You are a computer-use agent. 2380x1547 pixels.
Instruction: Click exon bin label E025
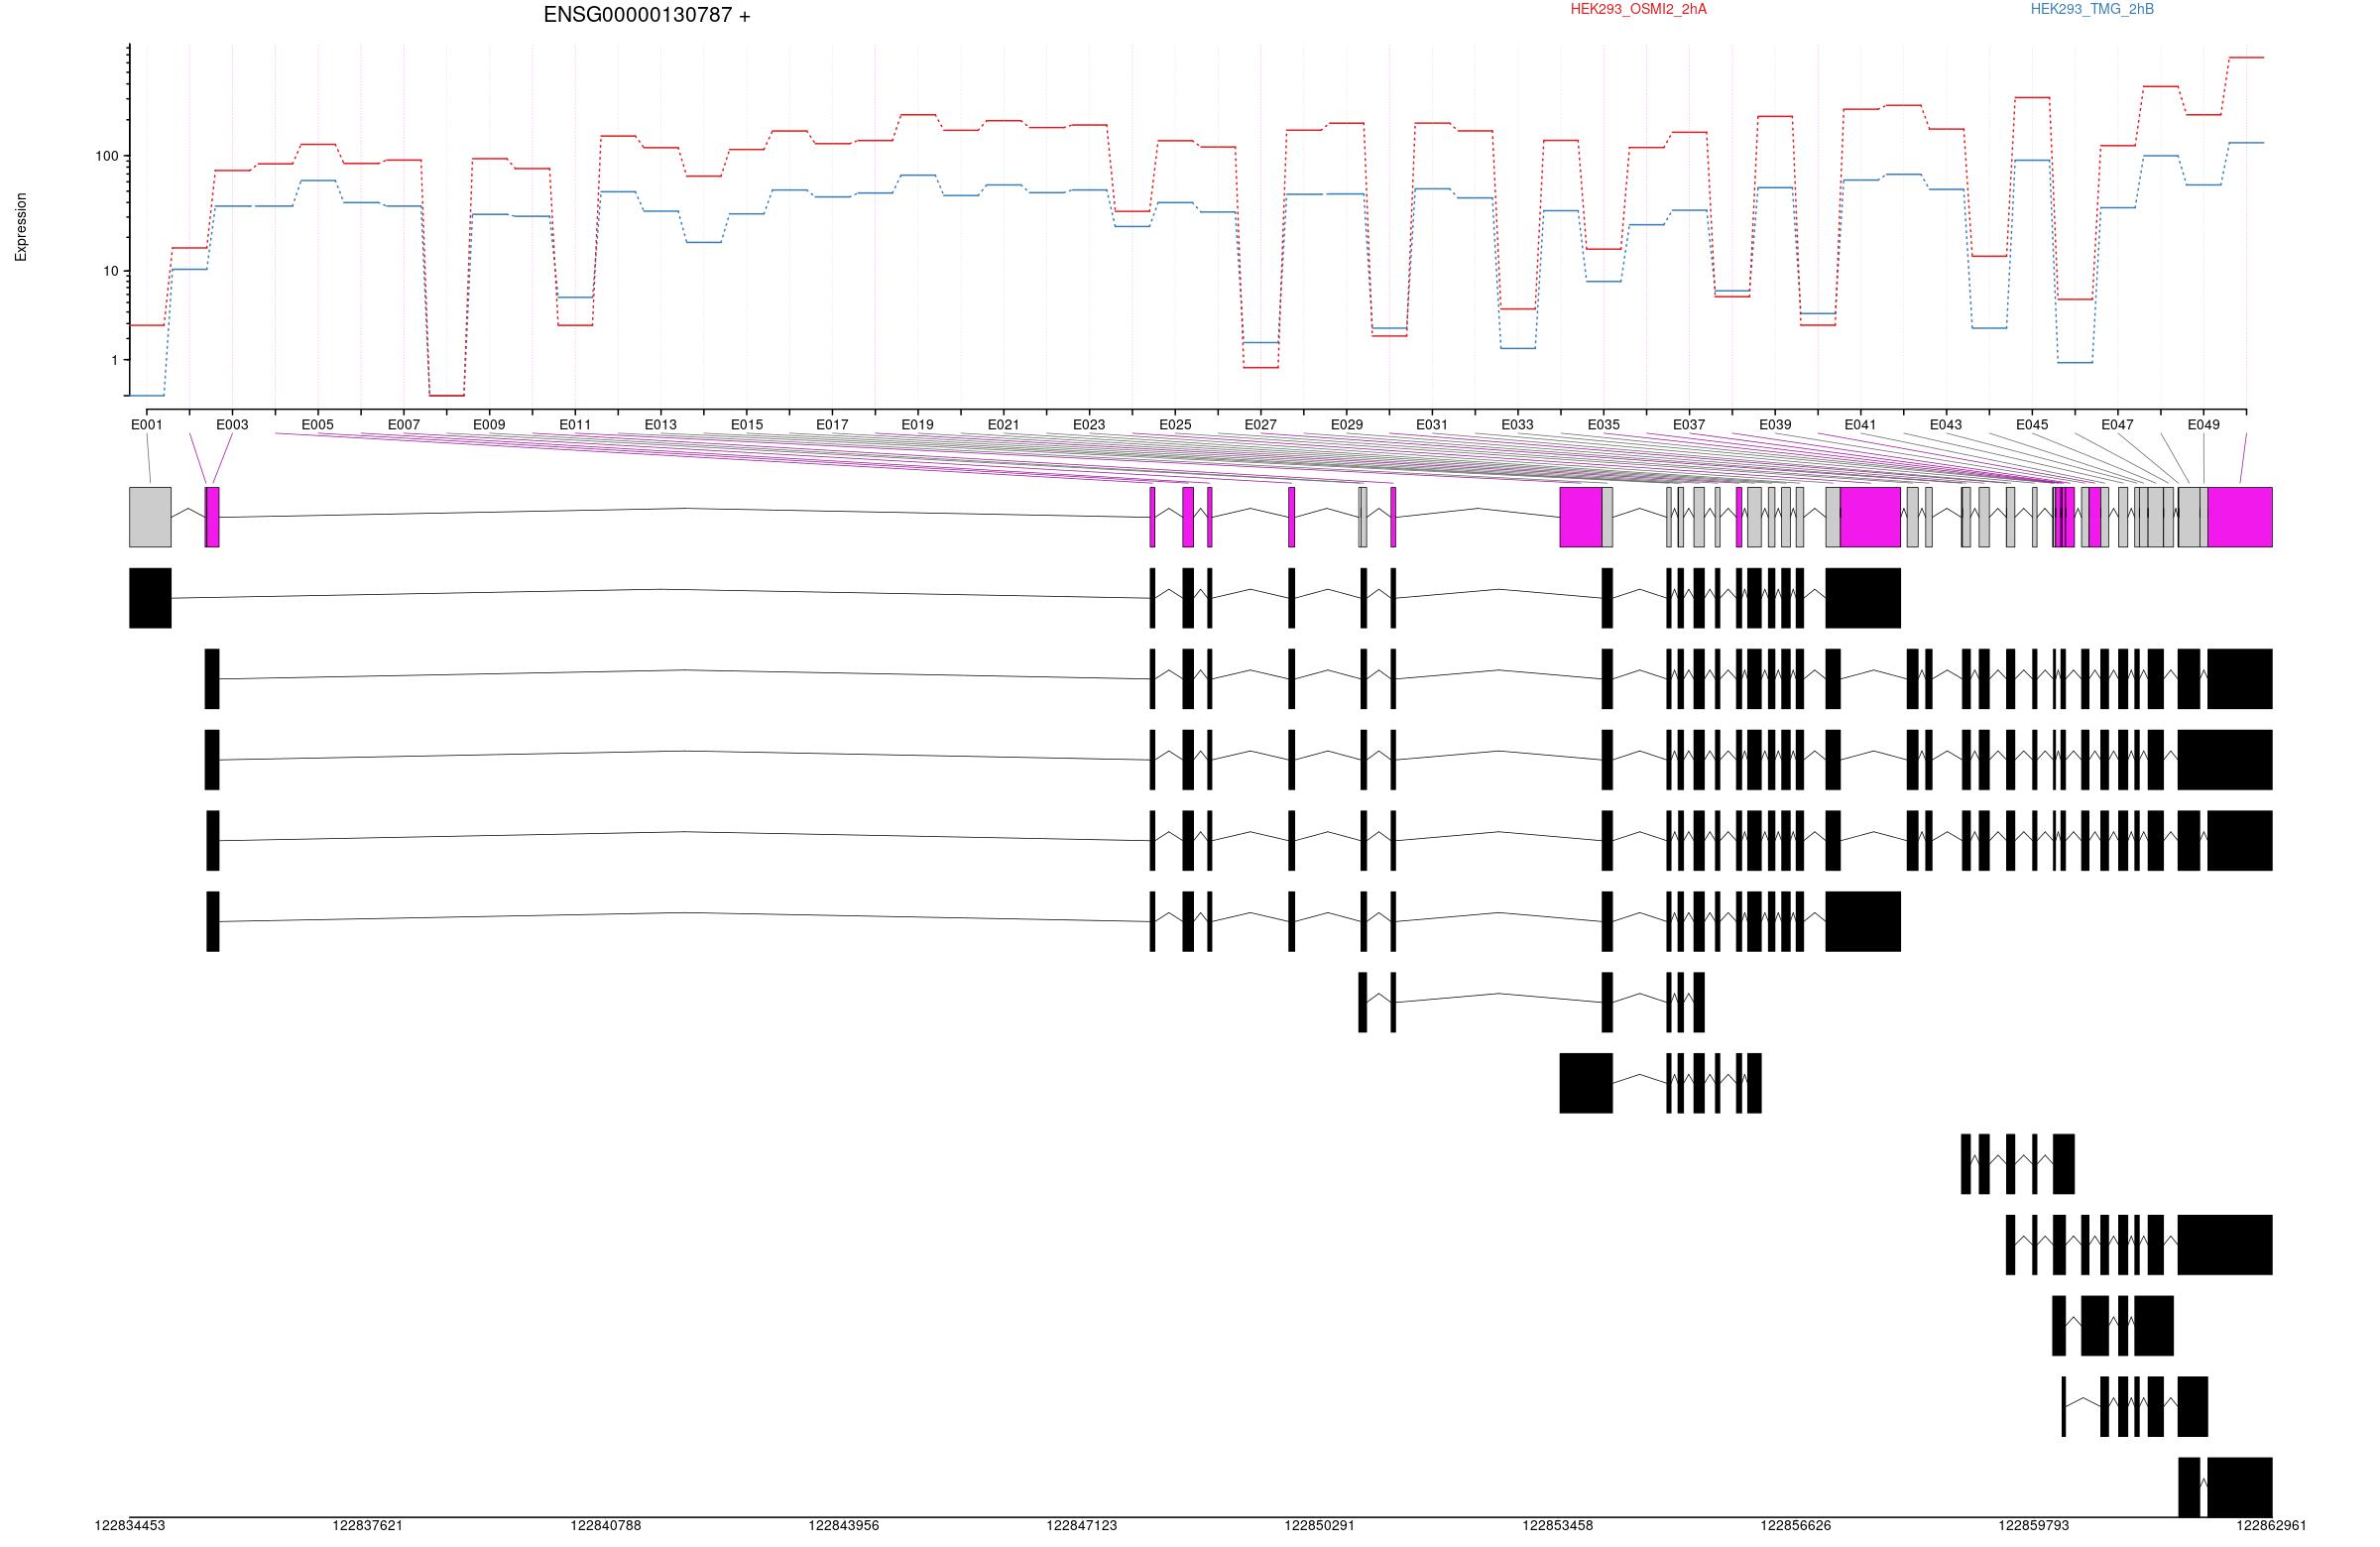tap(1175, 424)
